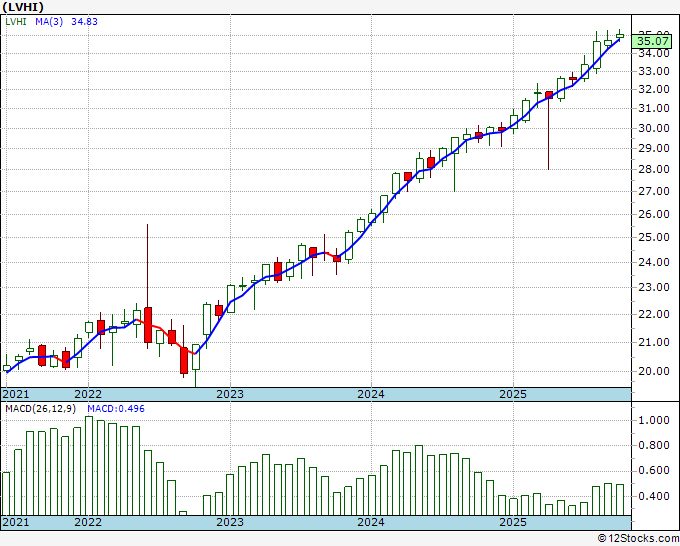Select the 29.00 price axis label
The height and width of the screenshot is (546, 680).
coord(654,148)
